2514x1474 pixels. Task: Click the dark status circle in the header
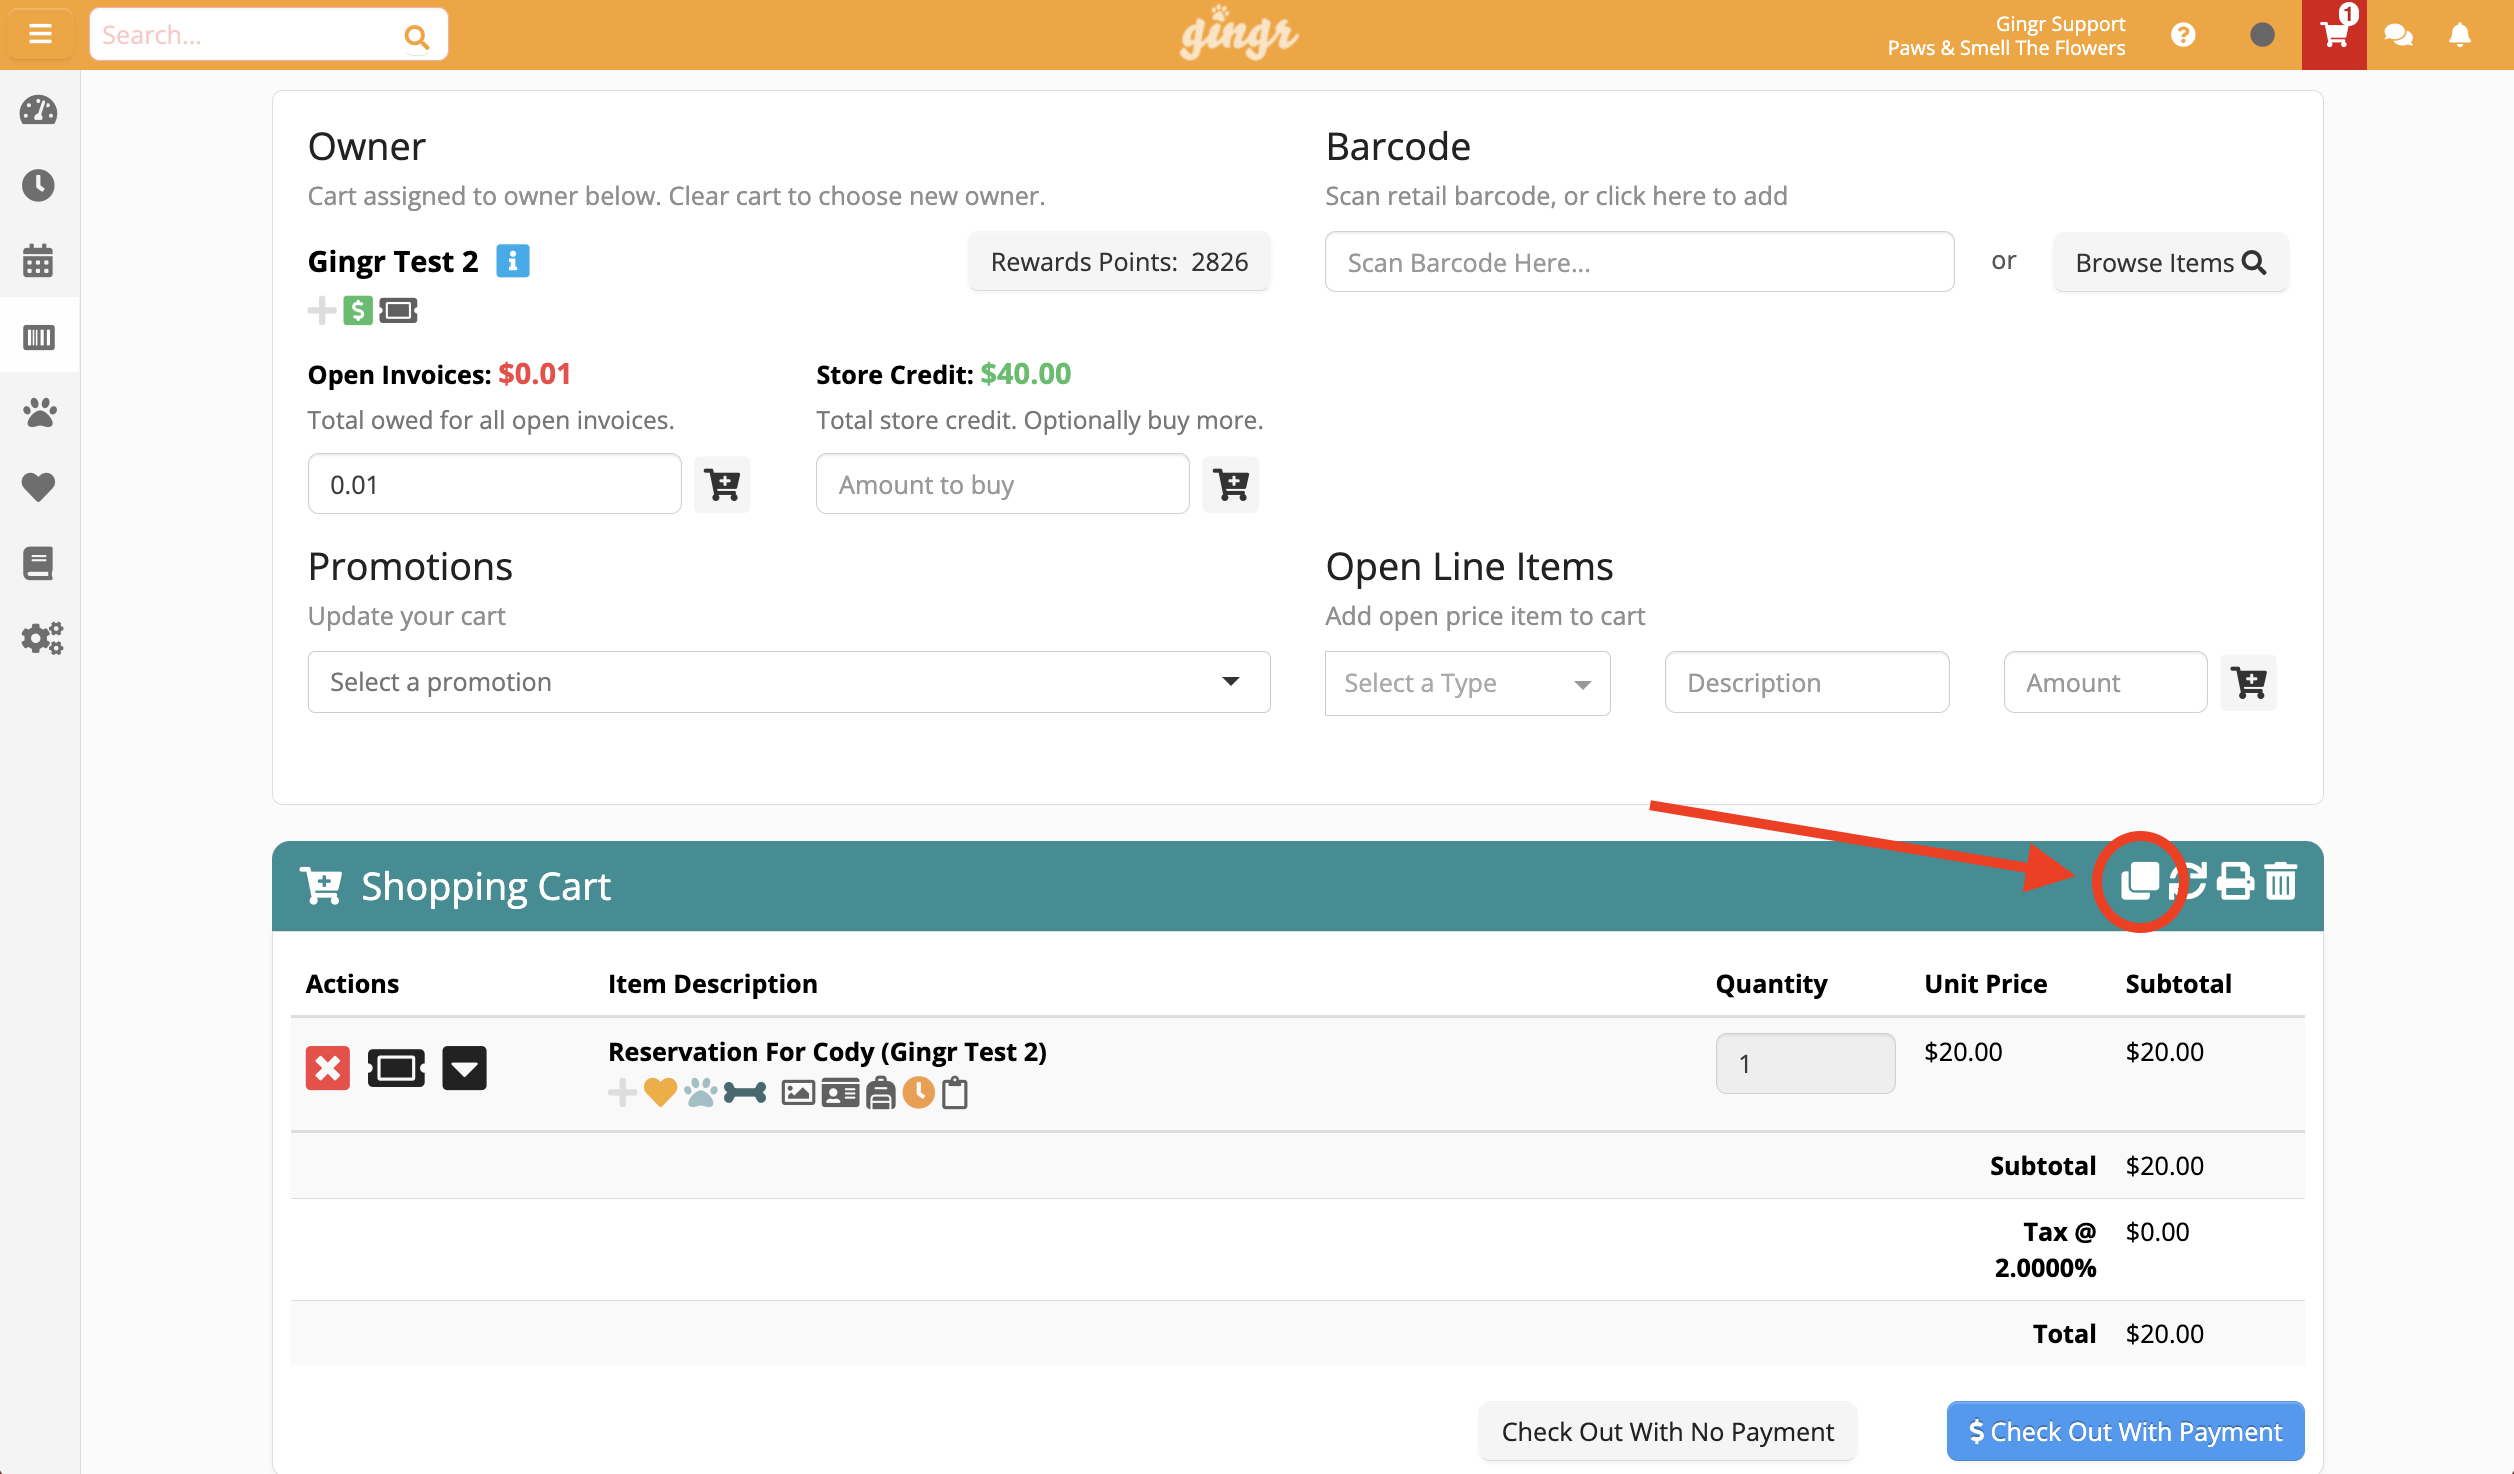[x=2262, y=35]
